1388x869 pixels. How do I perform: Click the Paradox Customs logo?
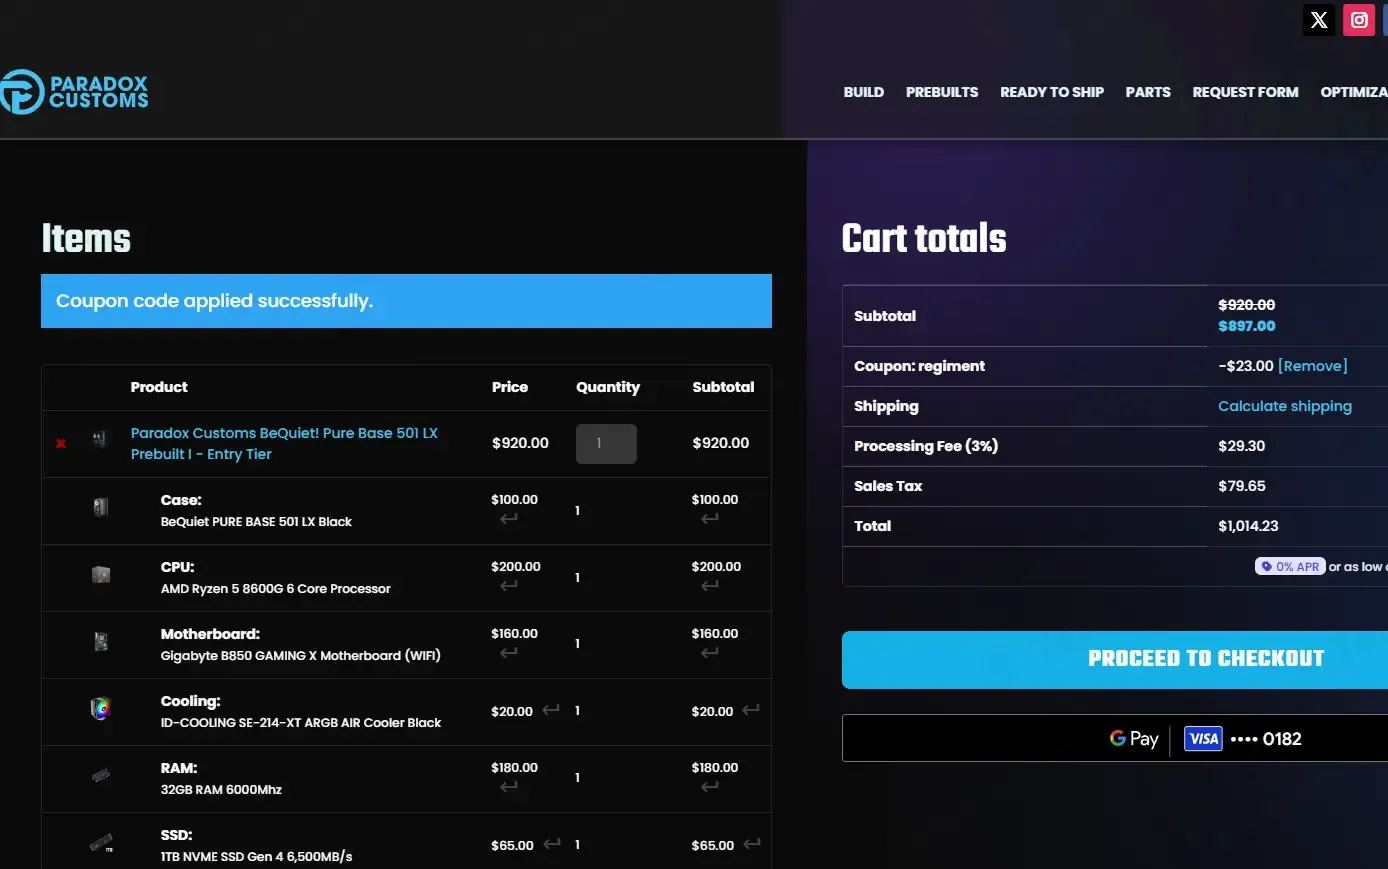click(75, 92)
